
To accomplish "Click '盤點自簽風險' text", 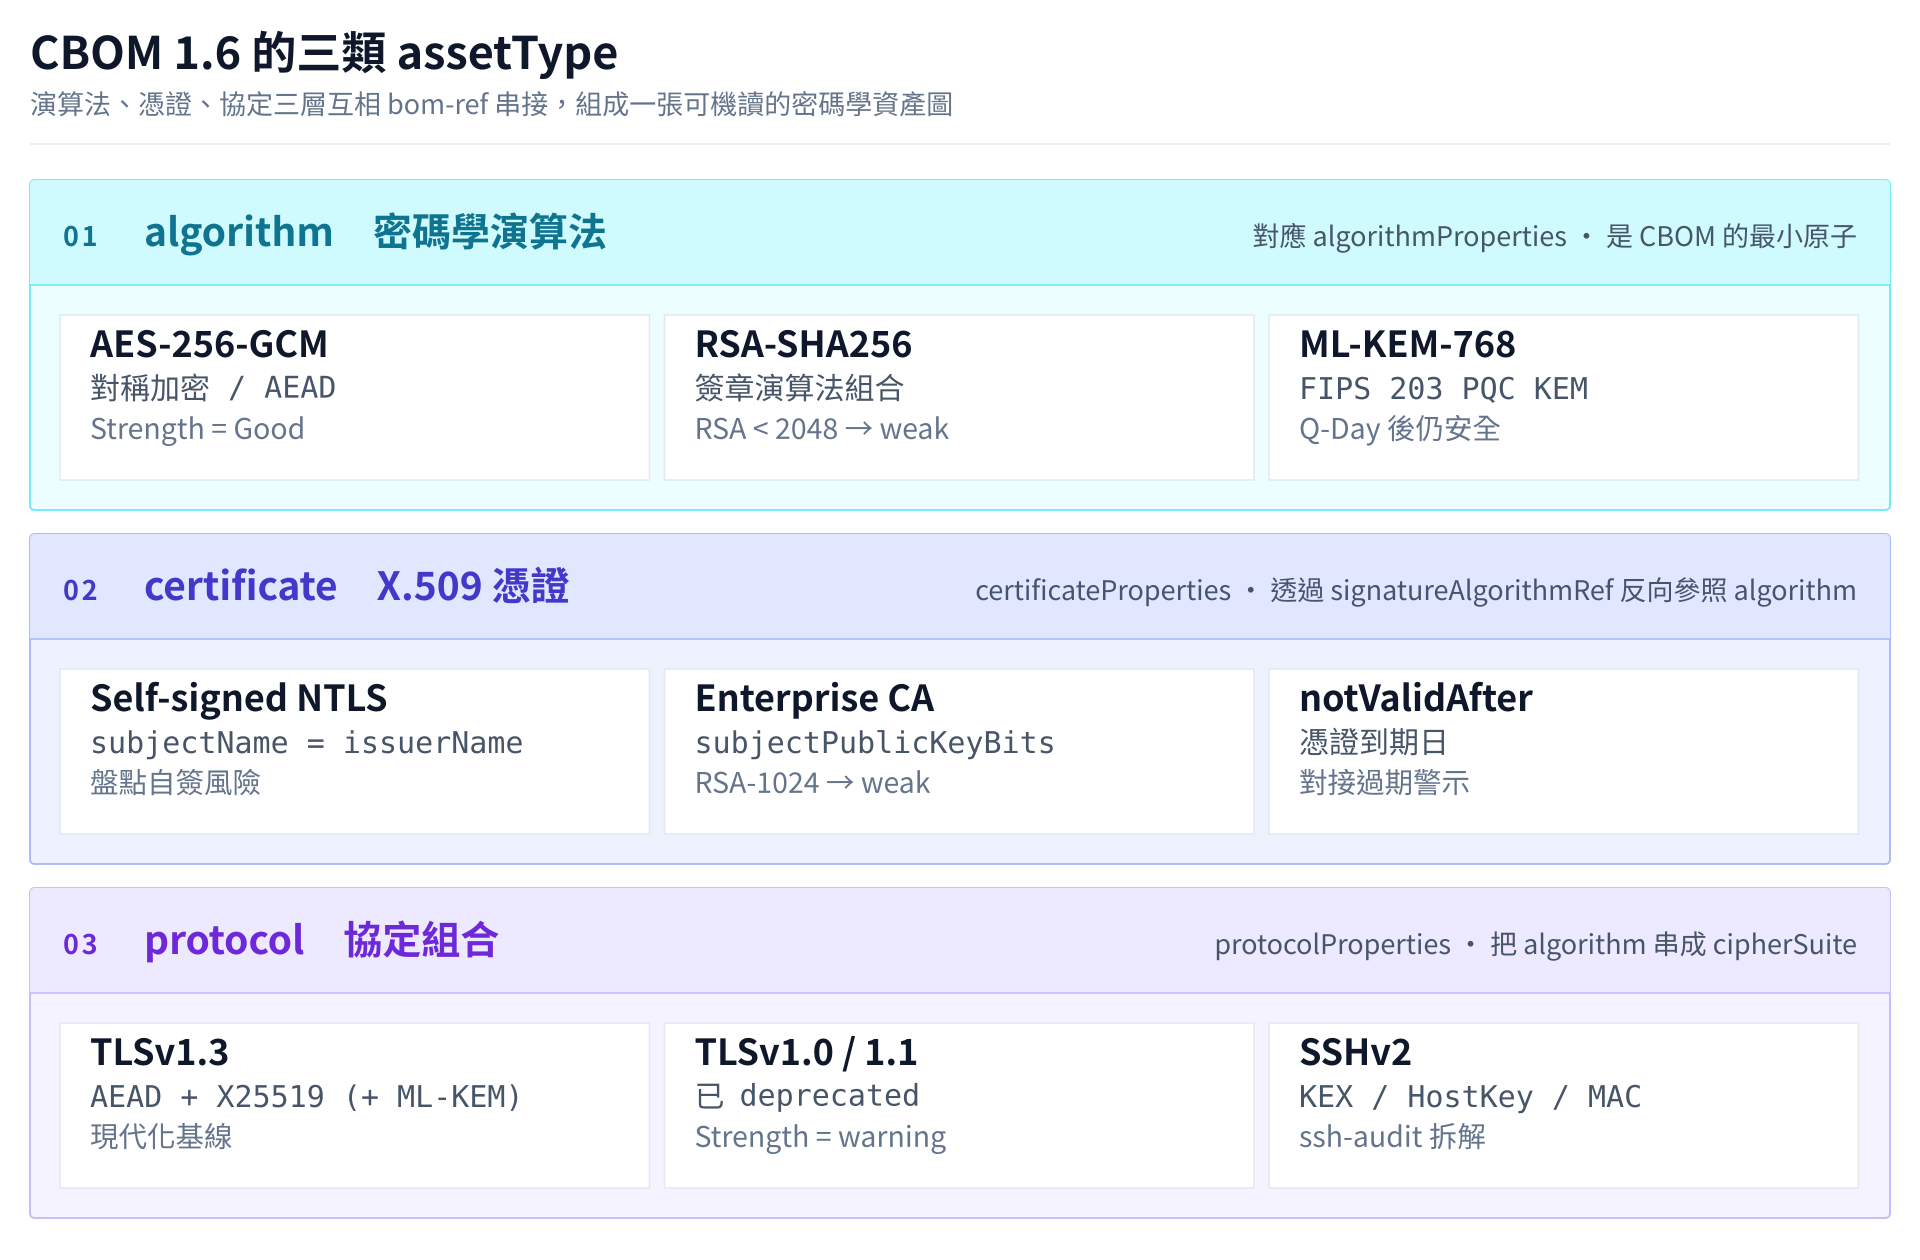I will pos(175,782).
